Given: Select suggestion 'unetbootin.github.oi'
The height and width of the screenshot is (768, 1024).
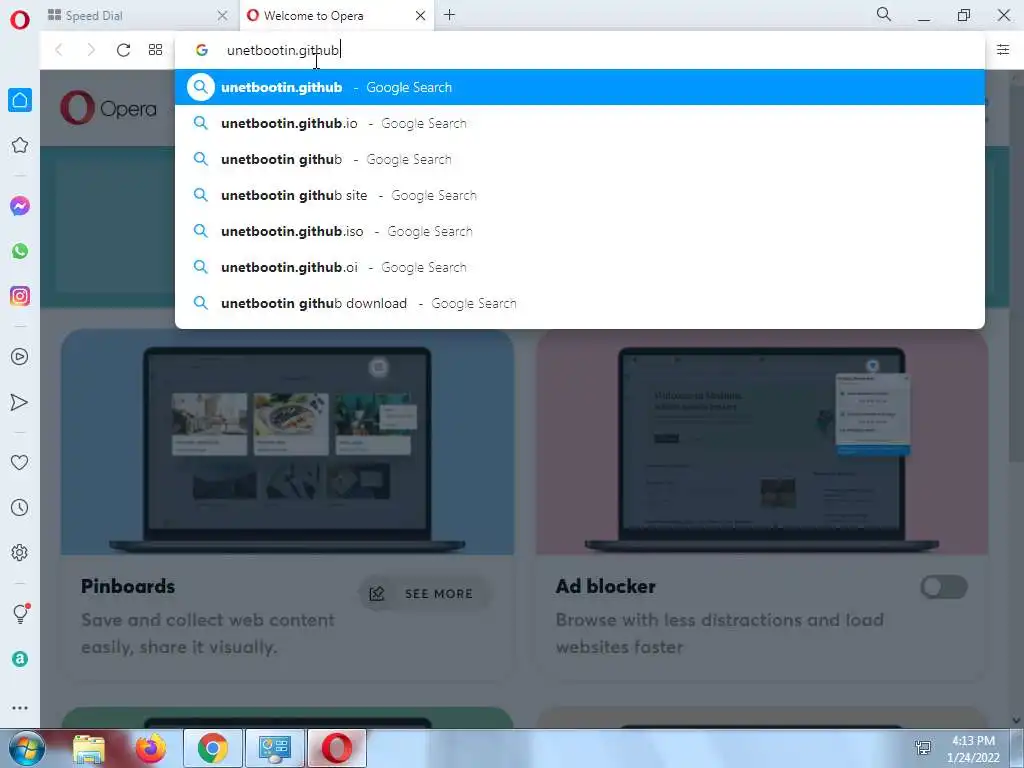Looking at the screenshot, I should pos(580,267).
